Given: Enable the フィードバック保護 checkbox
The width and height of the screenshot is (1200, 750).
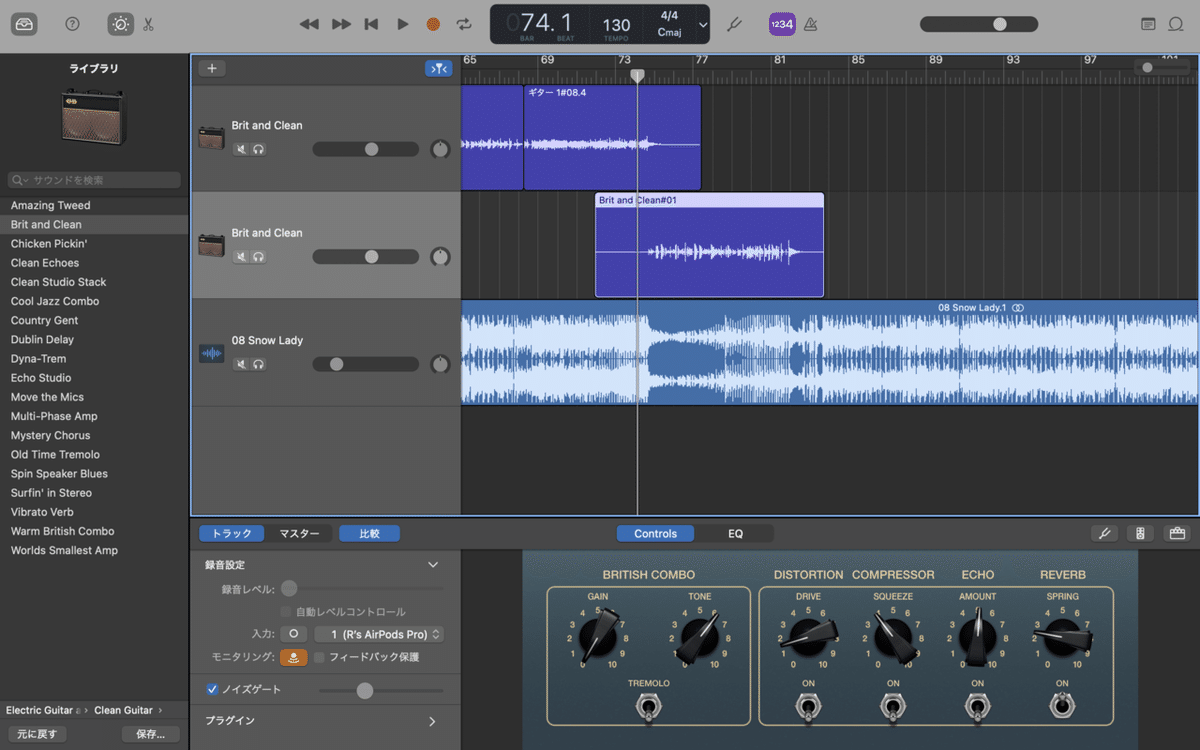Looking at the screenshot, I should click(319, 657).
